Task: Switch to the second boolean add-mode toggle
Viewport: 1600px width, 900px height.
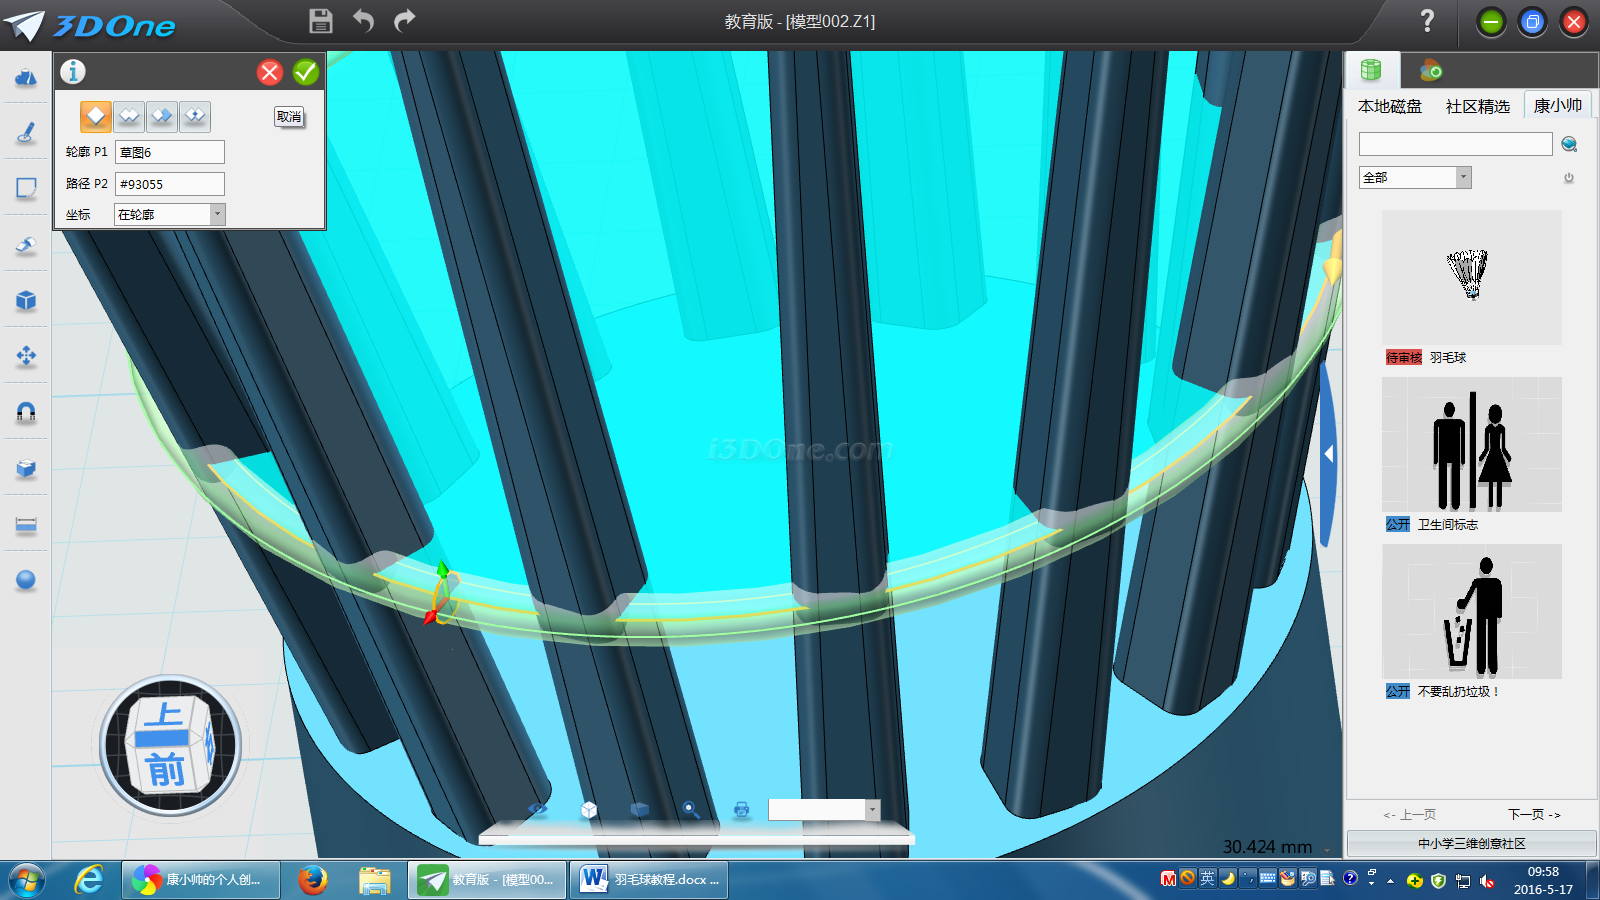Action: pos(129,117)
